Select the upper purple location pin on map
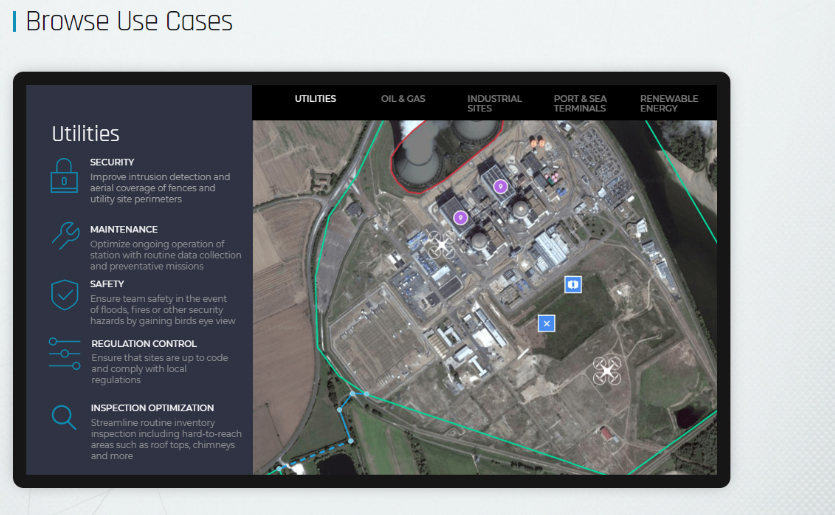The image size is (835, 515). point(500,186)
